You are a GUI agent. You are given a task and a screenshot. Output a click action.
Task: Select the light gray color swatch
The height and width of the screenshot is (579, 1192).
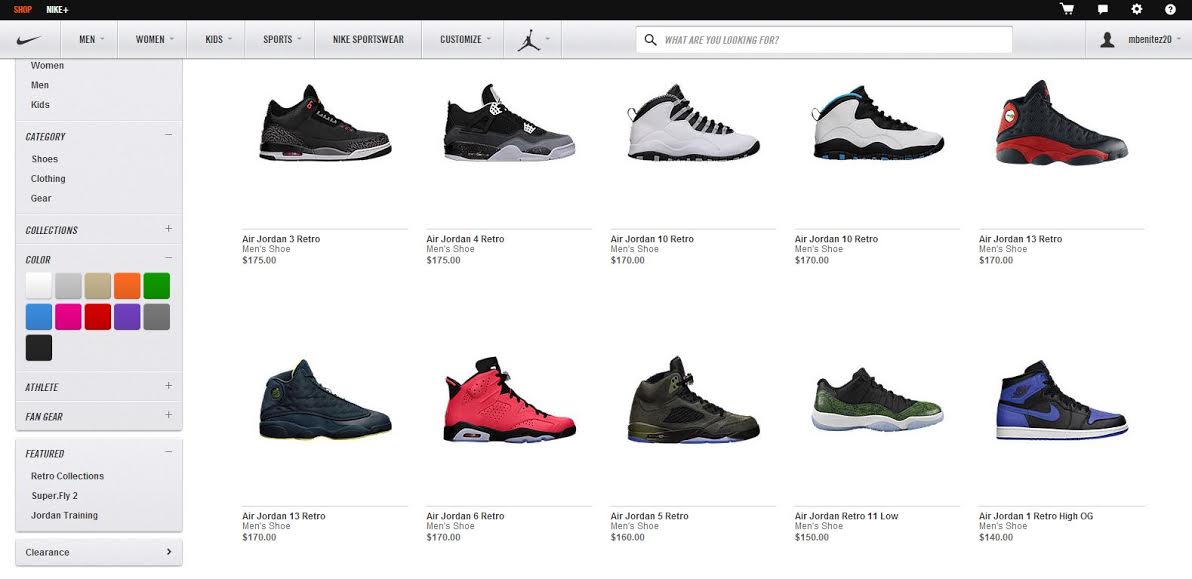click(x=68, y=286)
